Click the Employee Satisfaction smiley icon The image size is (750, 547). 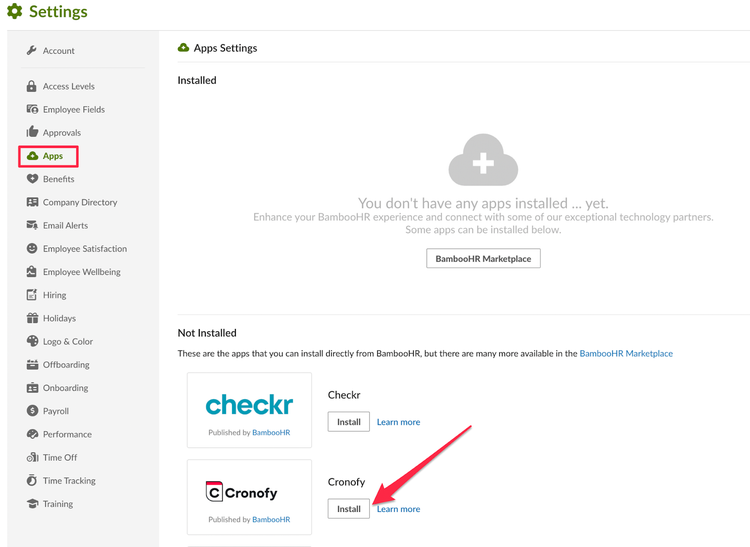tap(32, 248)
